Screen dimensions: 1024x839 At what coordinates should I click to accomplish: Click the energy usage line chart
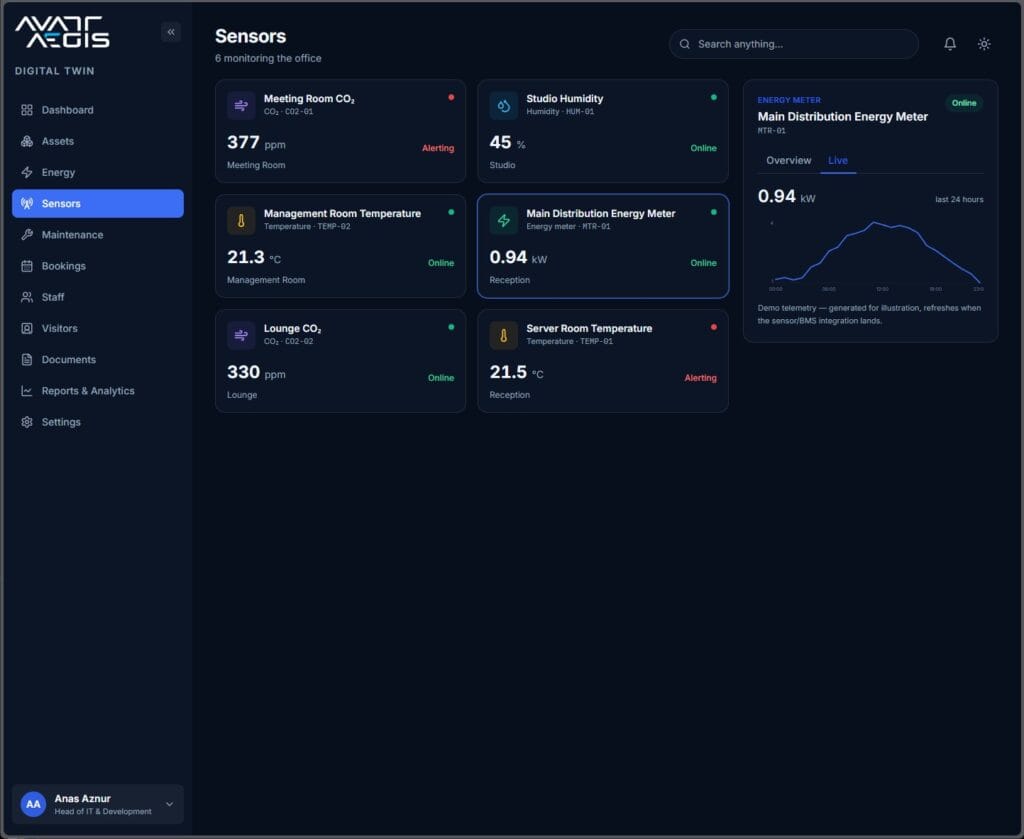[x=876, y=255]
